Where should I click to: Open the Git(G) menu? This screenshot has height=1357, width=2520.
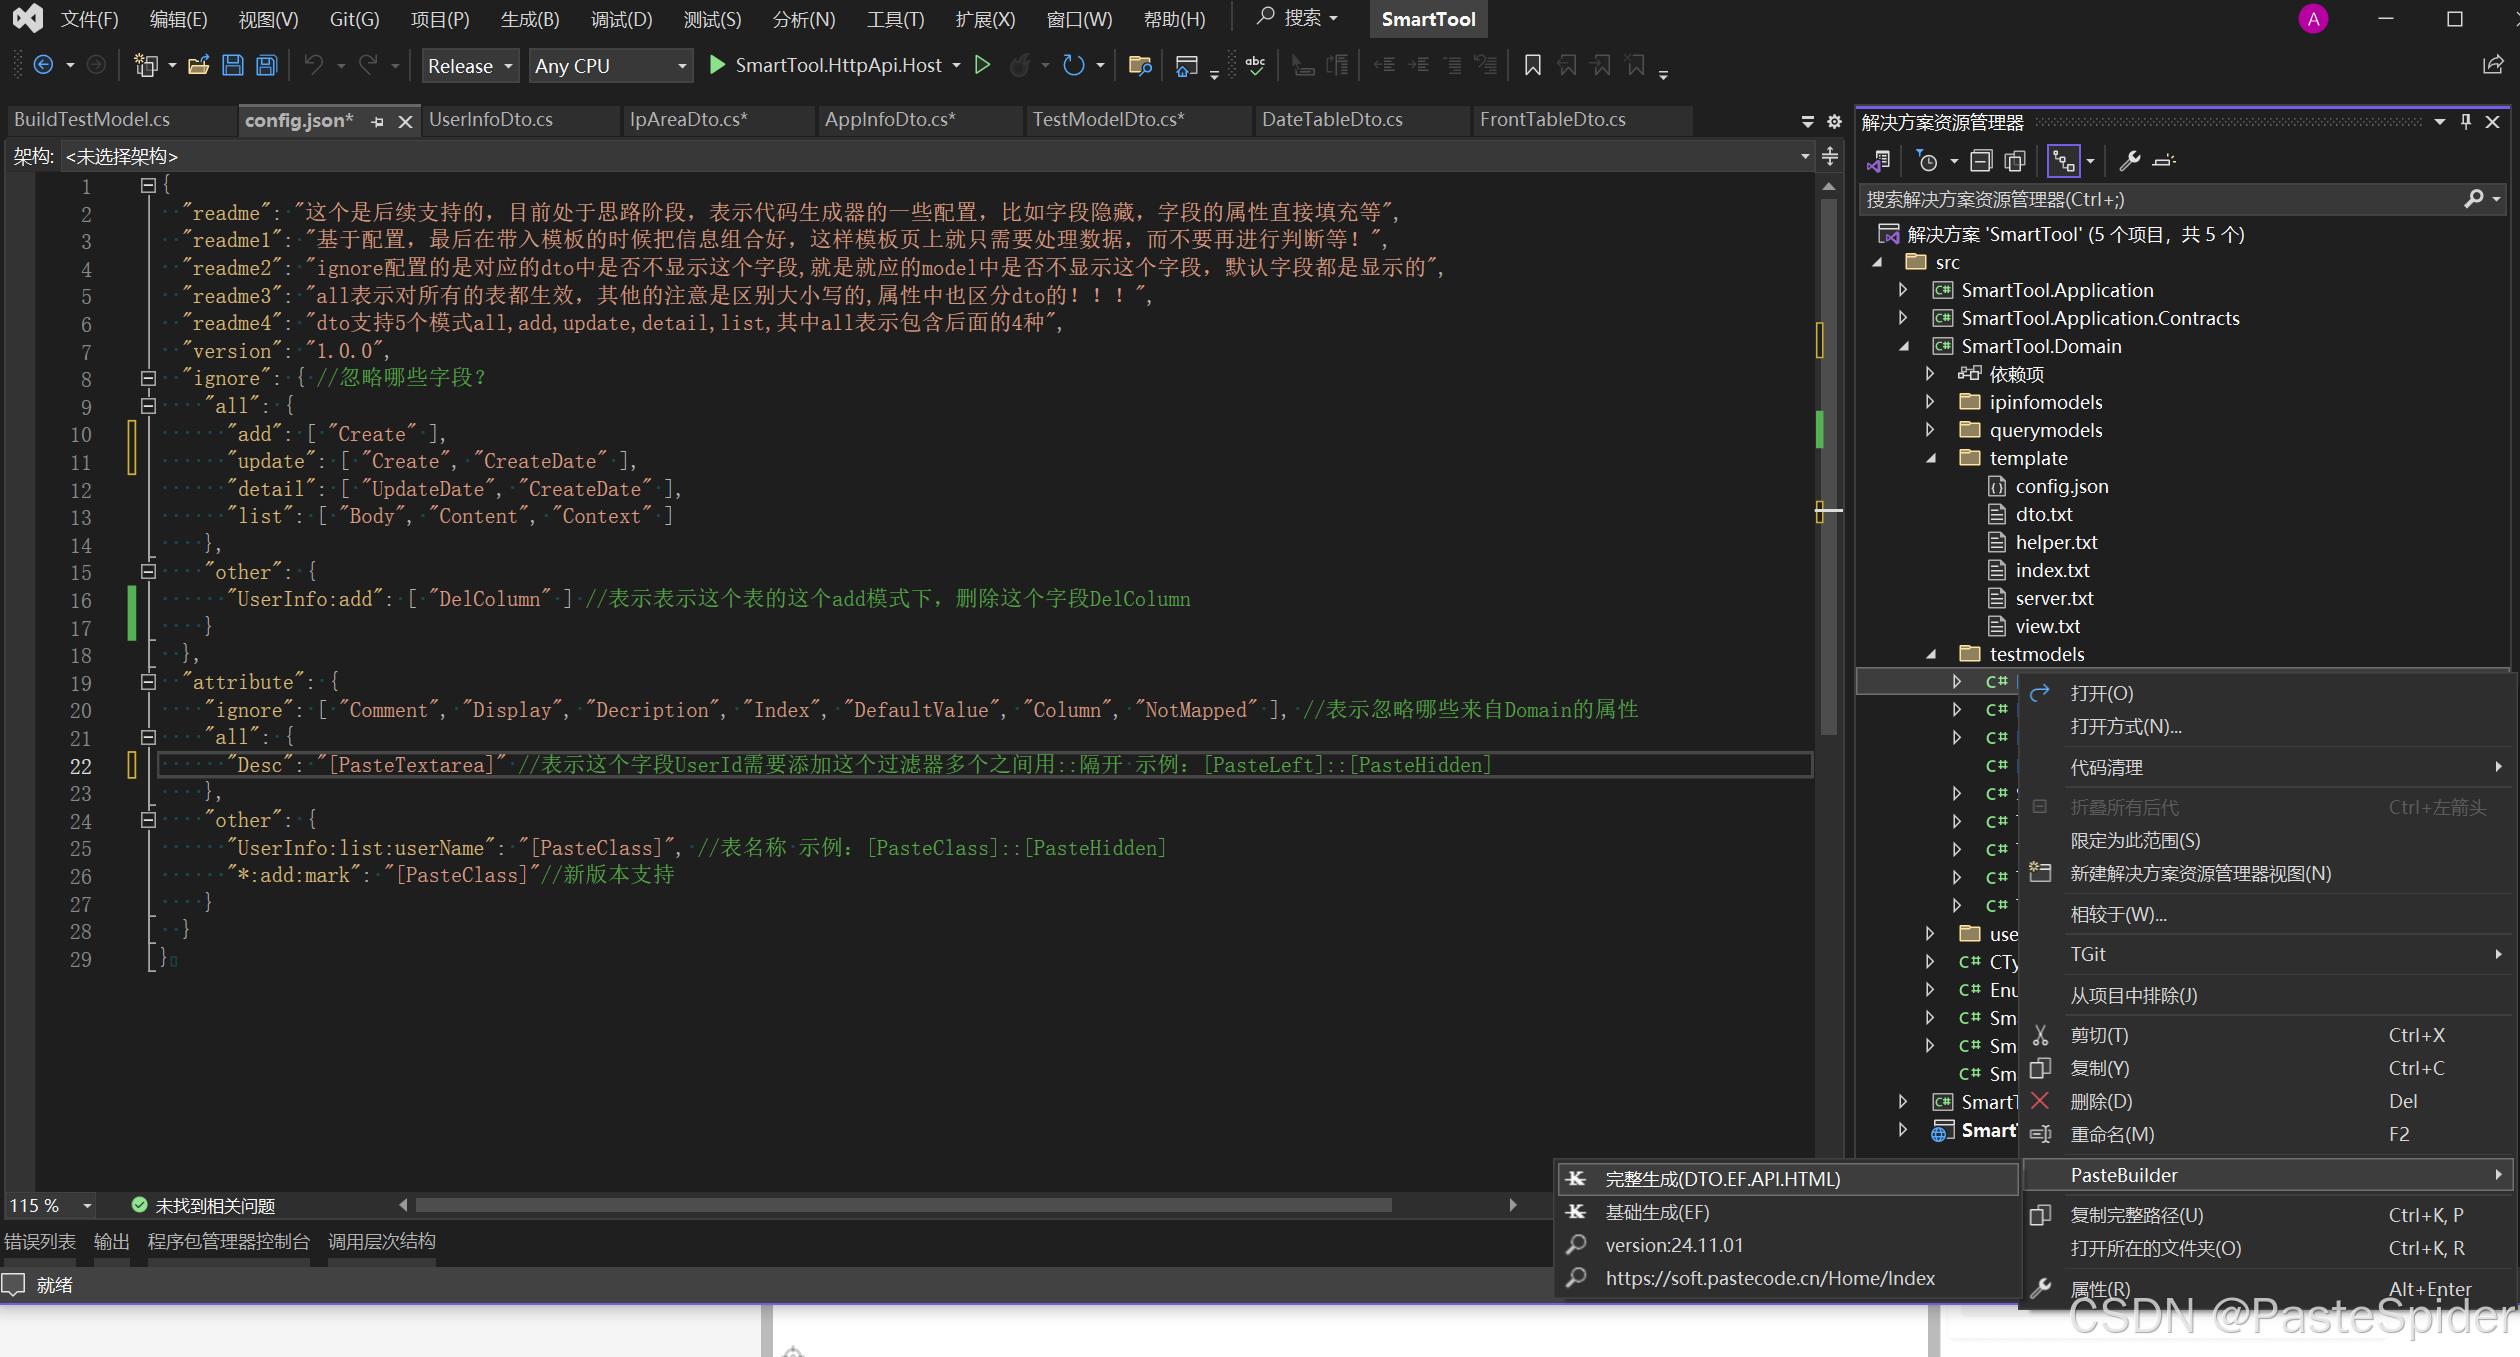[x=355, y=19]
